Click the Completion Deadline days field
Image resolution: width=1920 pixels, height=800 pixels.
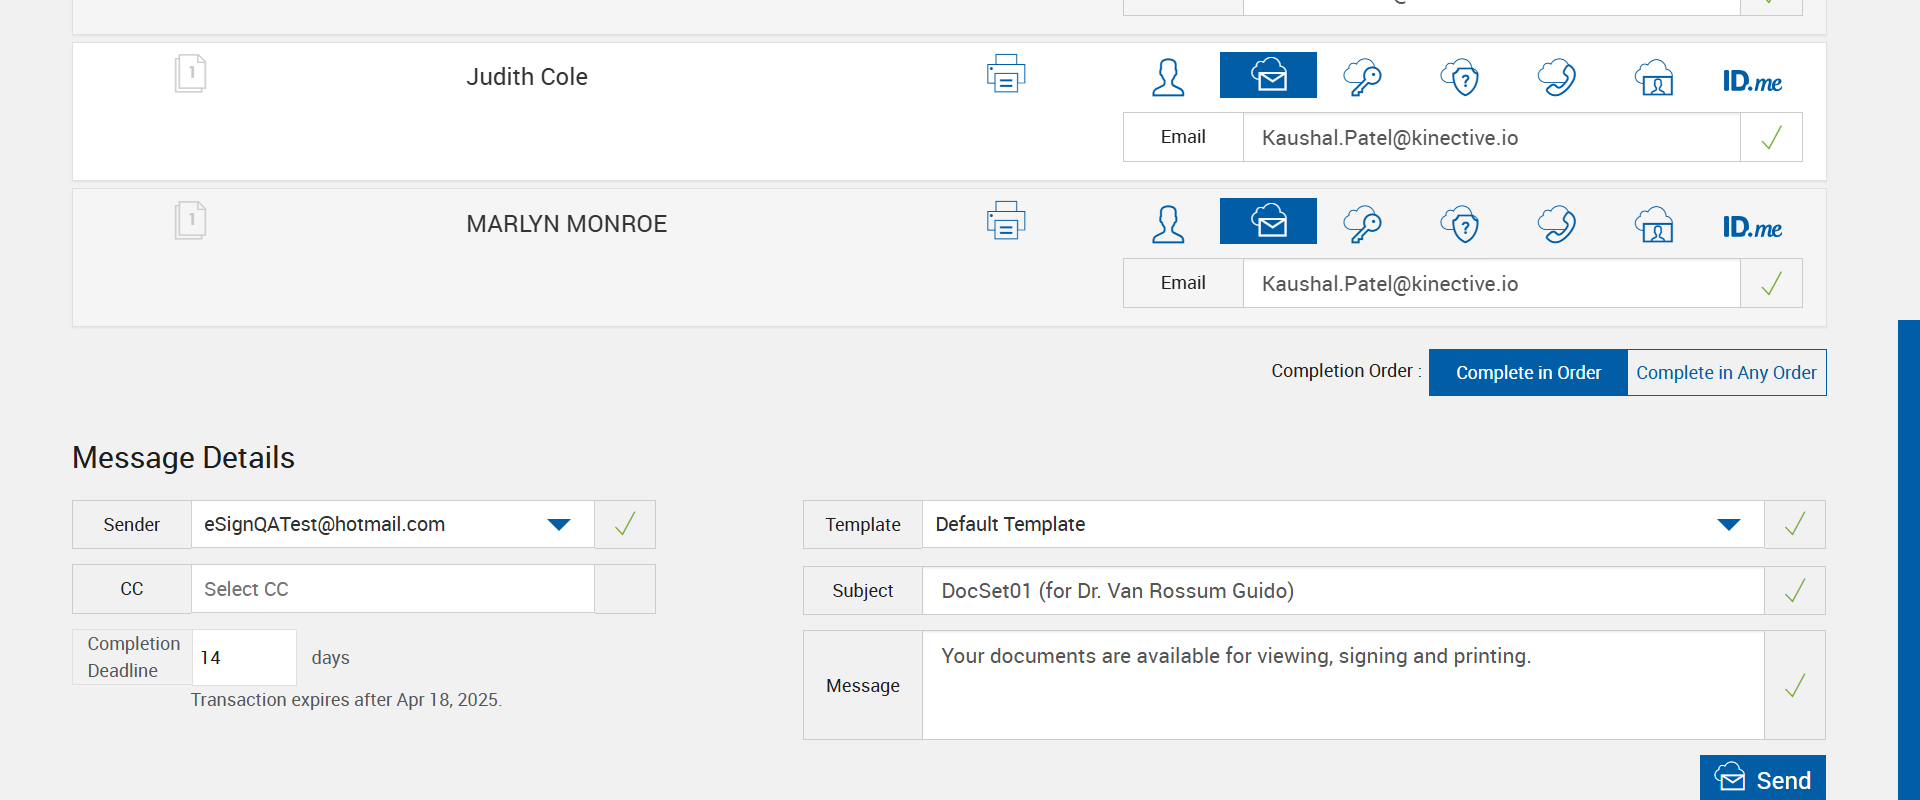tap(243, 658)
